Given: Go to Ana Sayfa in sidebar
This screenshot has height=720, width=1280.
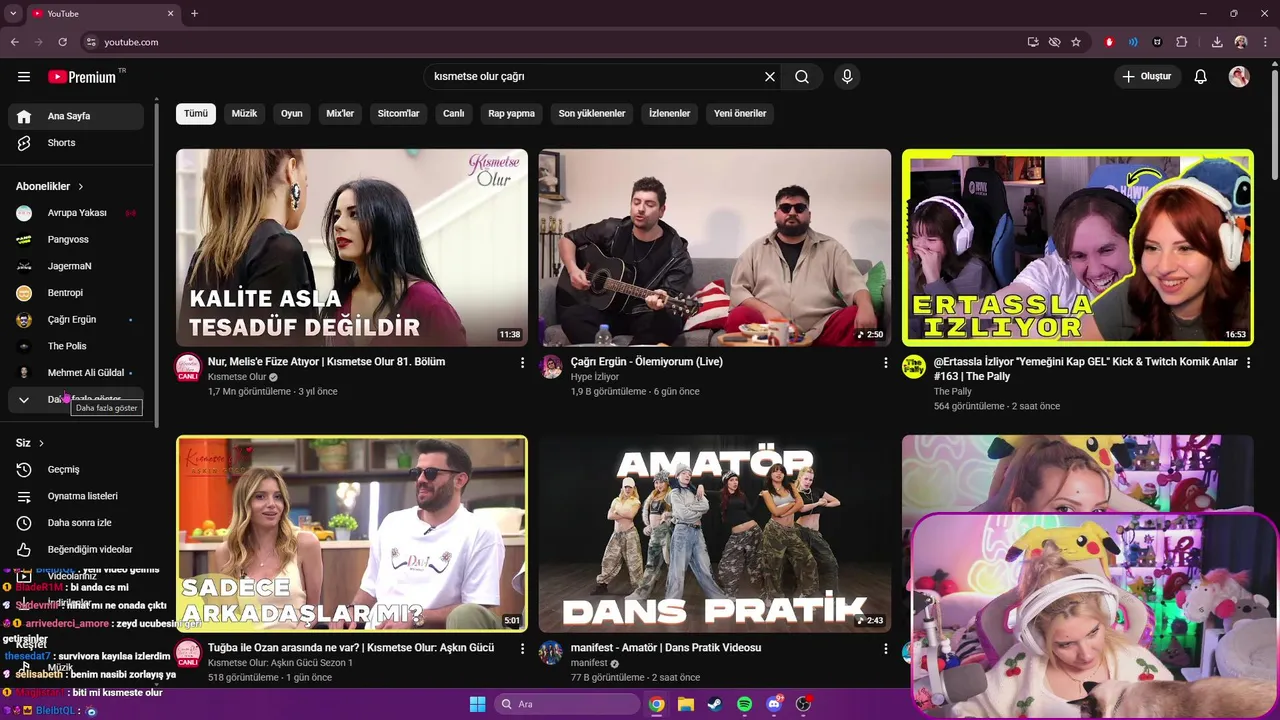Looking at the screenshot, I should pyautogui.click(x=76, y=117).
